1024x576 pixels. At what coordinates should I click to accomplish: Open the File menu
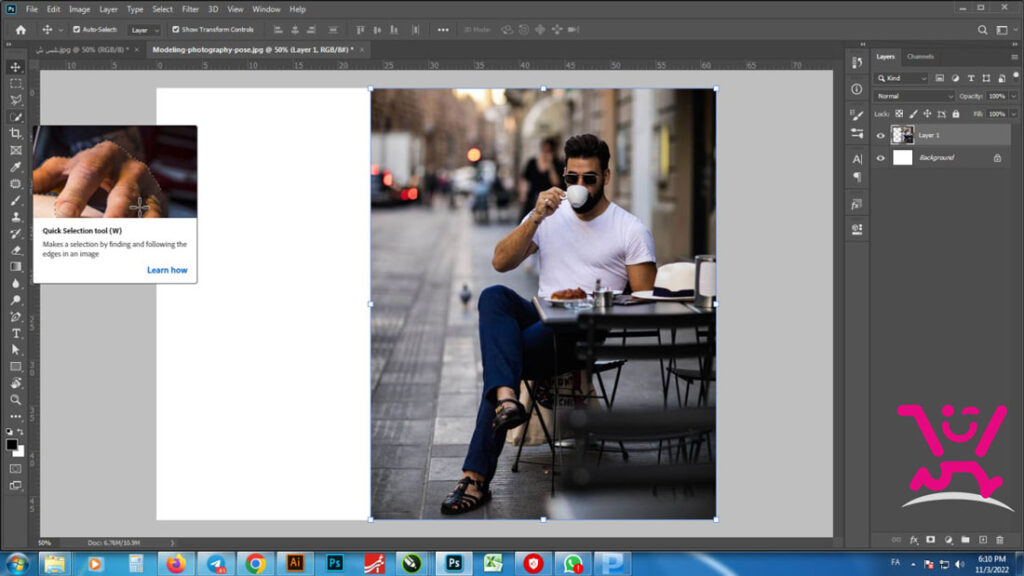click(31, 9)
